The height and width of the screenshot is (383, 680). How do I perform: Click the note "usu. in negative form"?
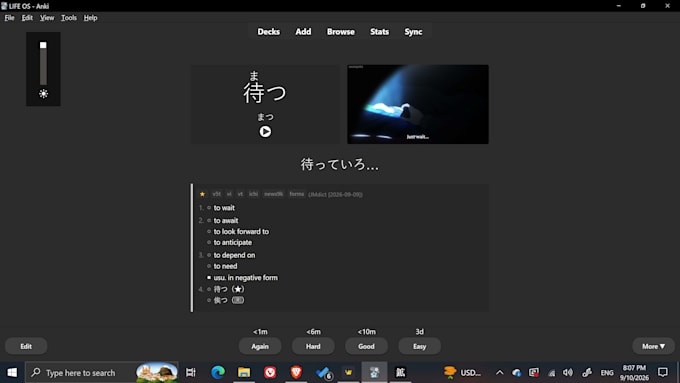pos(245,278)
